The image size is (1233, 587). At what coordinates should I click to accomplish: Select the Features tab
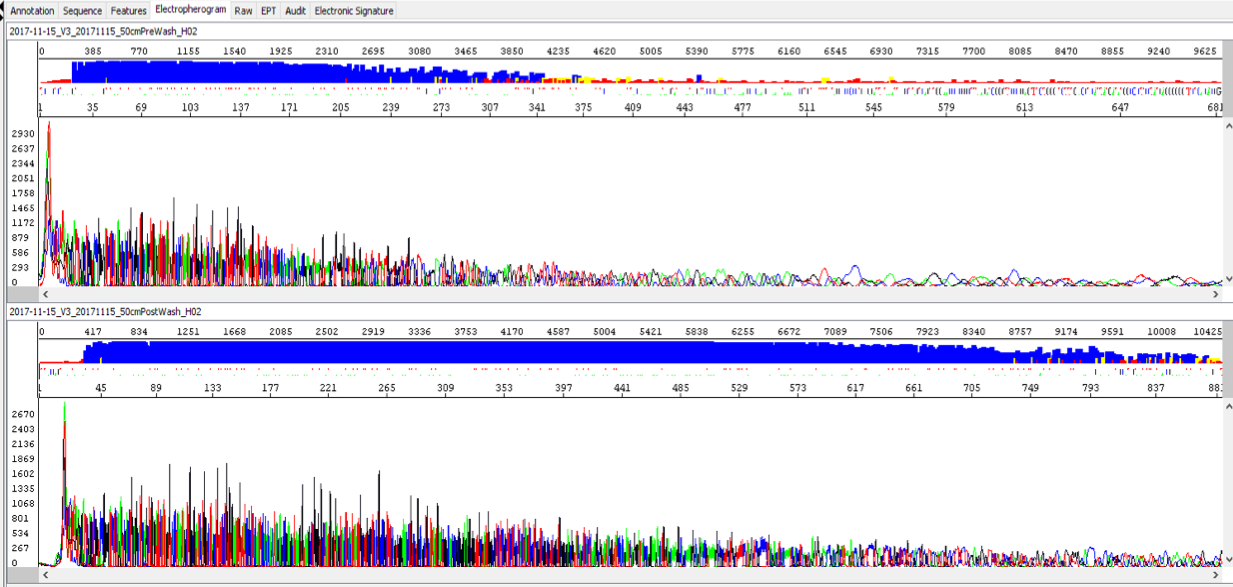coord(128,11)
